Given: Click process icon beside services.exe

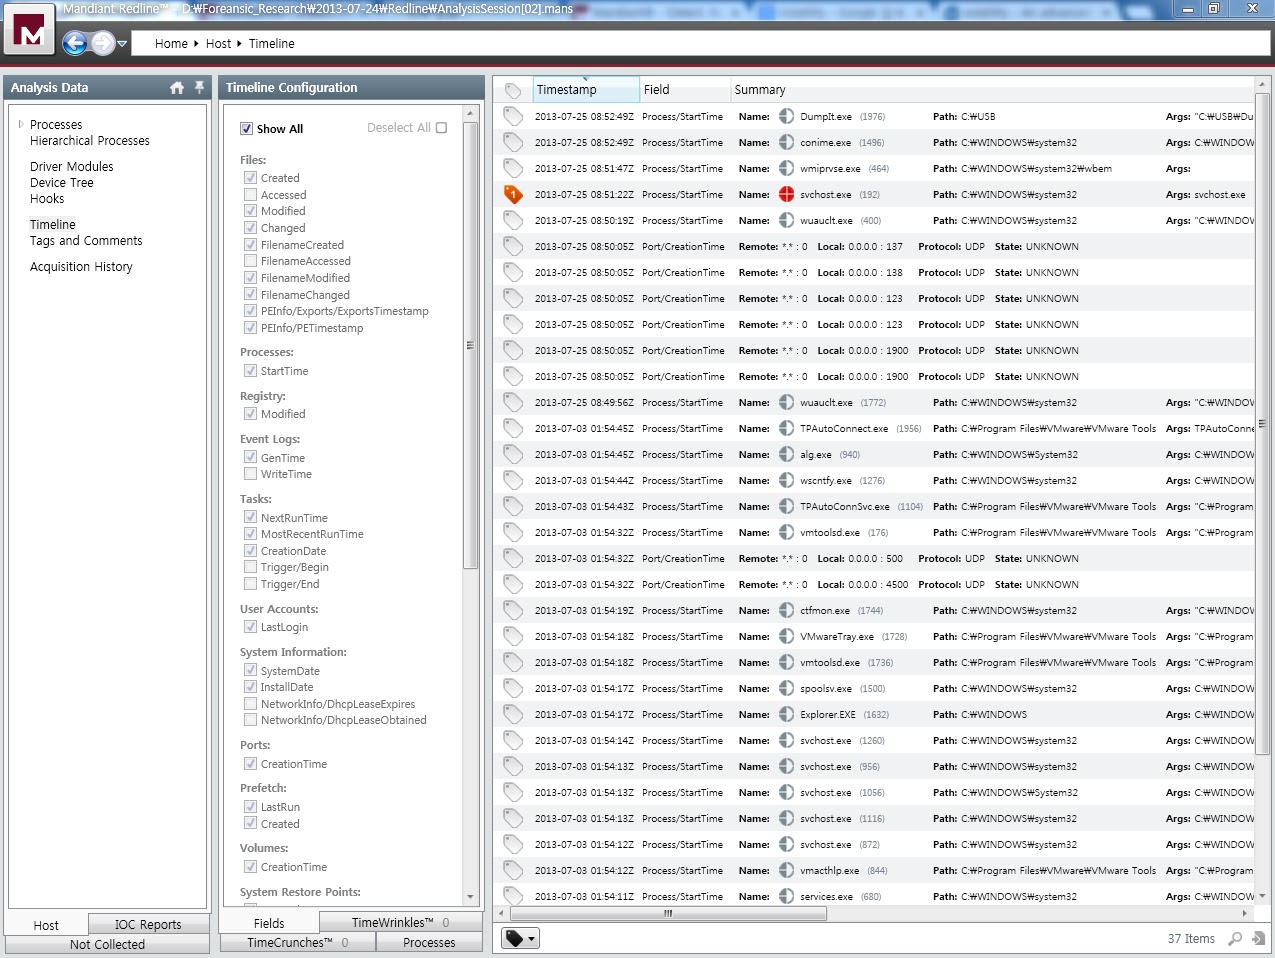Looking at the screenshot, I should click(787, 897).
